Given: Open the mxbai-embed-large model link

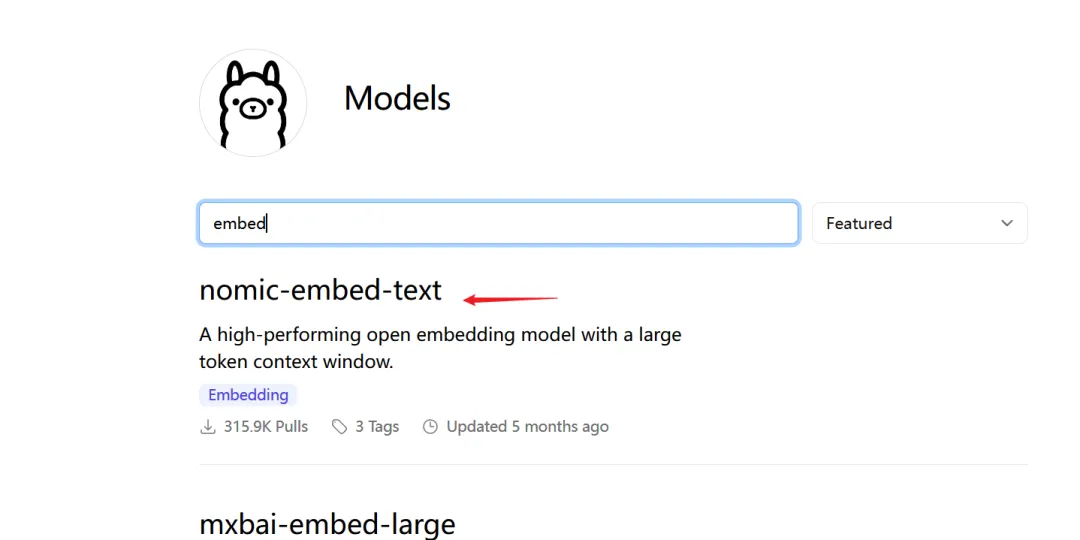Looking at the screenshot, I should (x=327, y=524).
